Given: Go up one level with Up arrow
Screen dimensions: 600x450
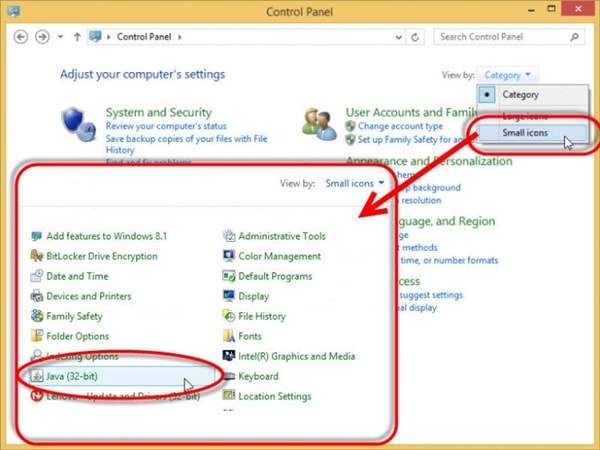Looking at the screenshot, I should (77, 37).
